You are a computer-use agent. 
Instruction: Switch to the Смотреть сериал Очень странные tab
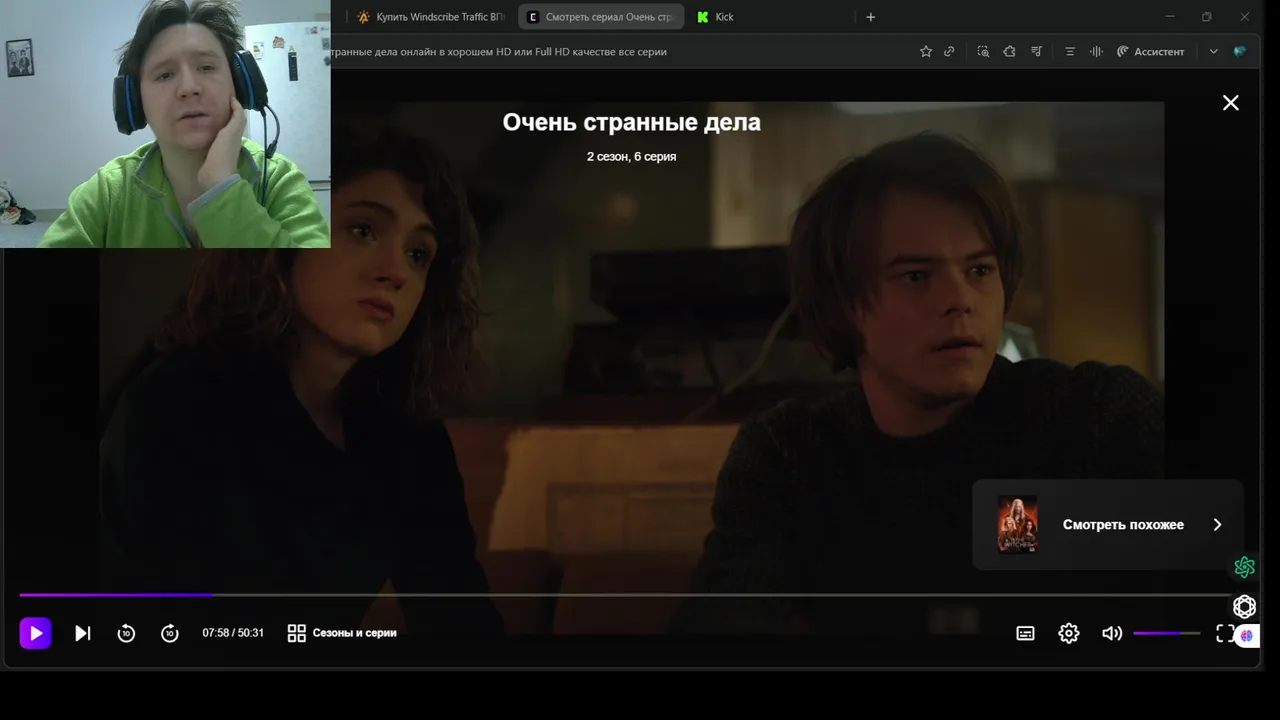pyautogui.click(x=601, y=17)
